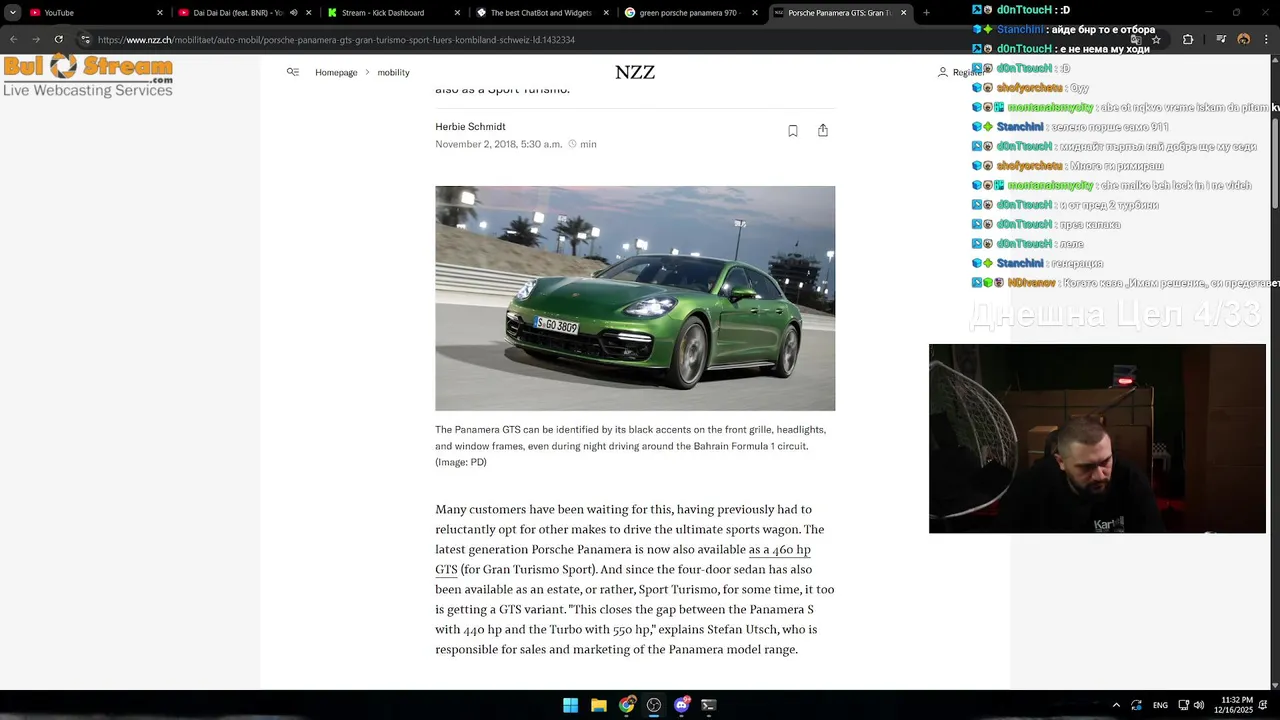This screenshot has height=720, width=1280.
Task: Close the YouTube tab
Action: point(160,13)
